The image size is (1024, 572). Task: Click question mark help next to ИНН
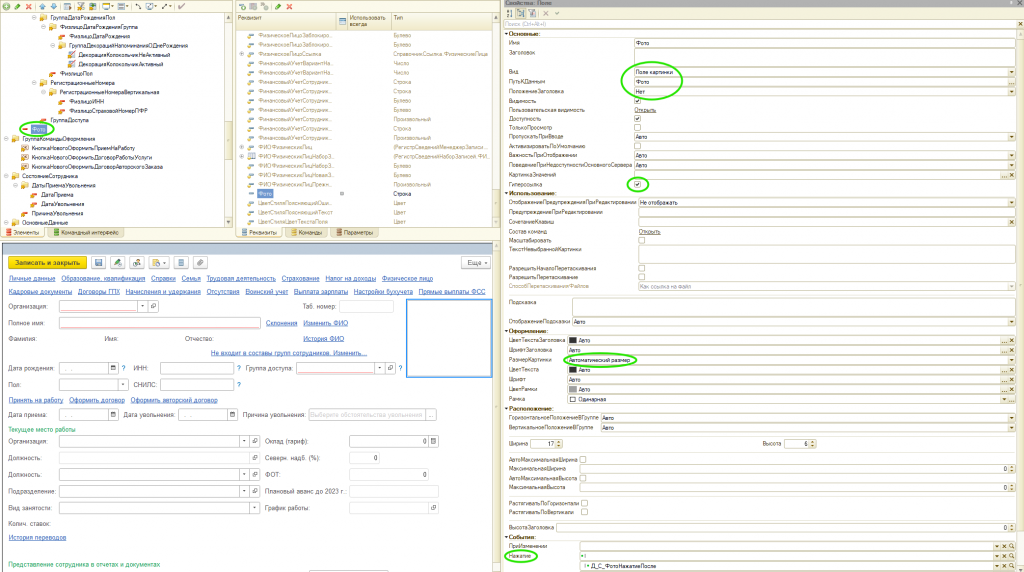(239, 368)
